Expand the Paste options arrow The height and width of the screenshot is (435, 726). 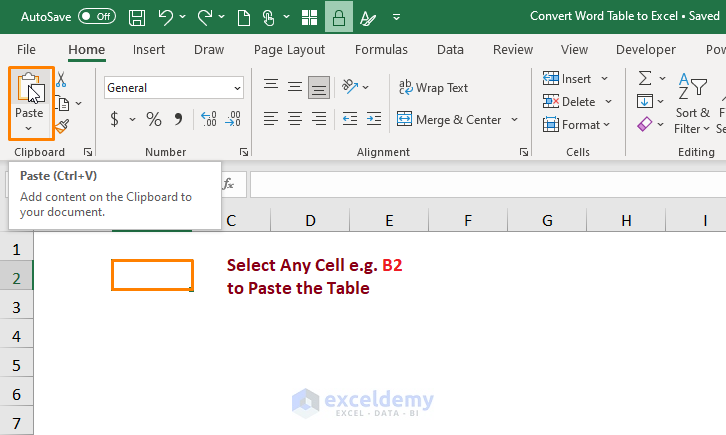(29, 128)
